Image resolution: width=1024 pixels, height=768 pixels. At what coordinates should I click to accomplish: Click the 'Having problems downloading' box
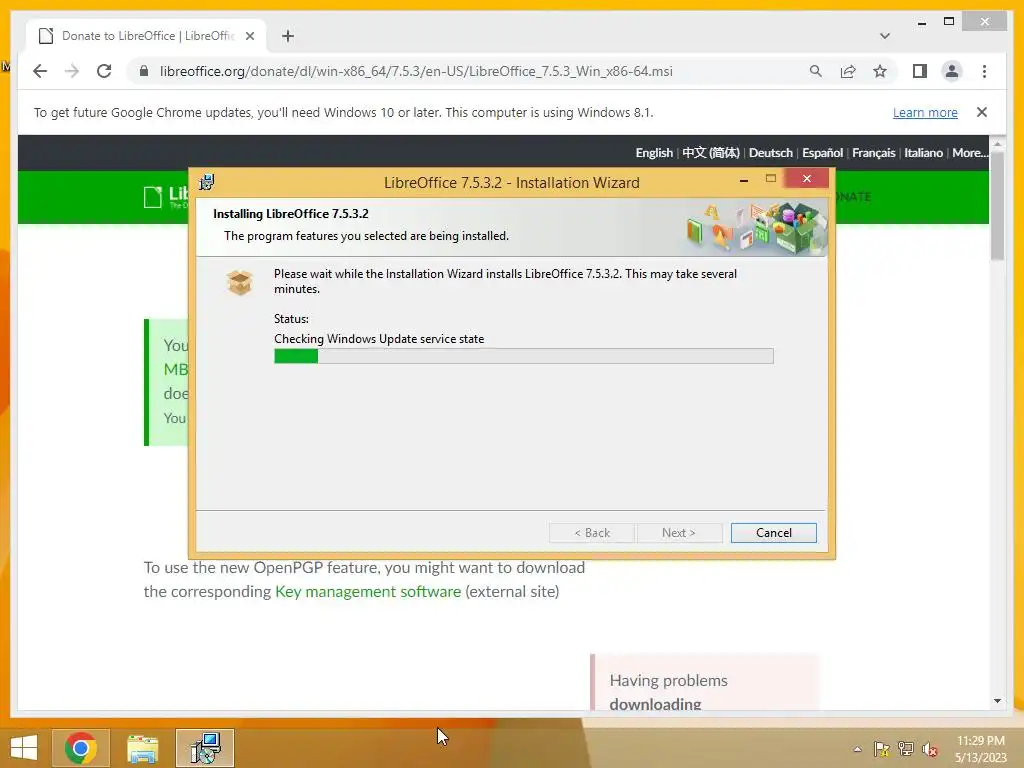tap(705, 682)
